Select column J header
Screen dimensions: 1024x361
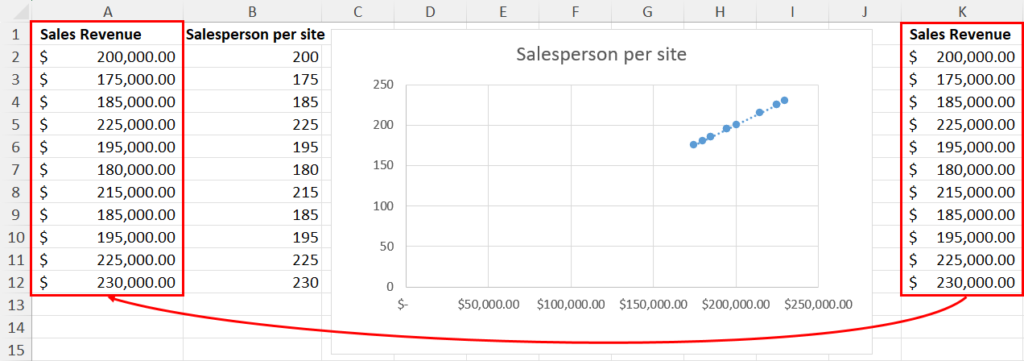pos(864,11)
